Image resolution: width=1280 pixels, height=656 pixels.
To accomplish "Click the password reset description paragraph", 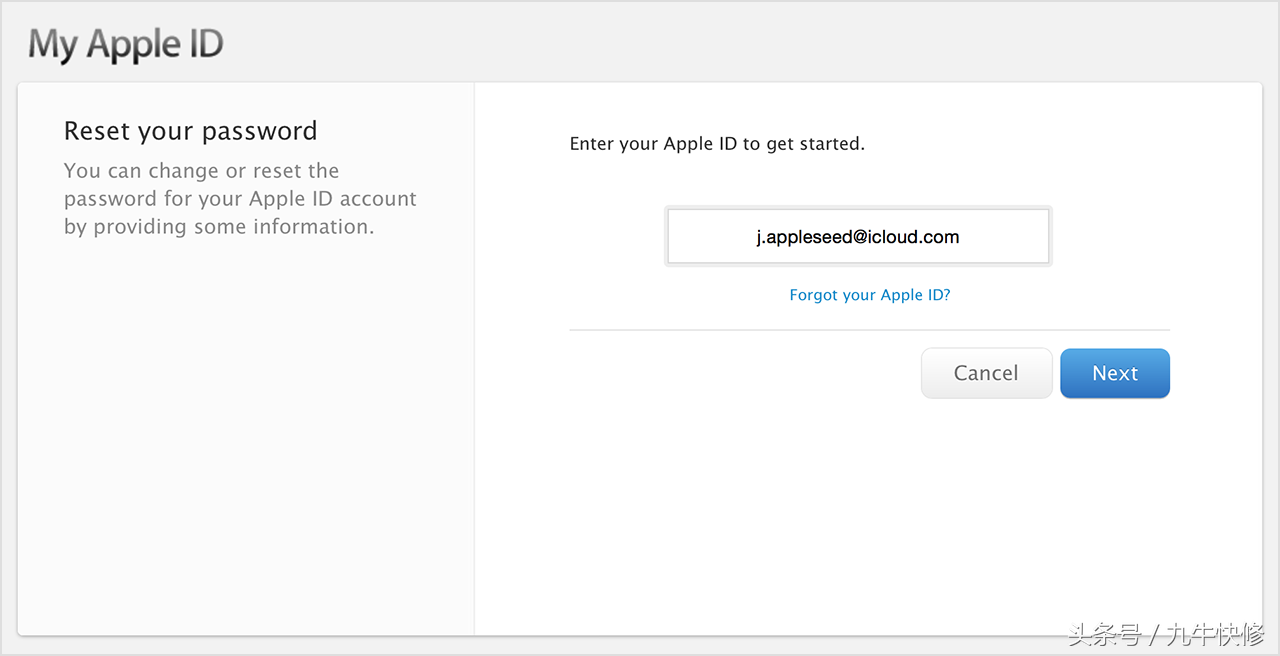I will point(240,199).
